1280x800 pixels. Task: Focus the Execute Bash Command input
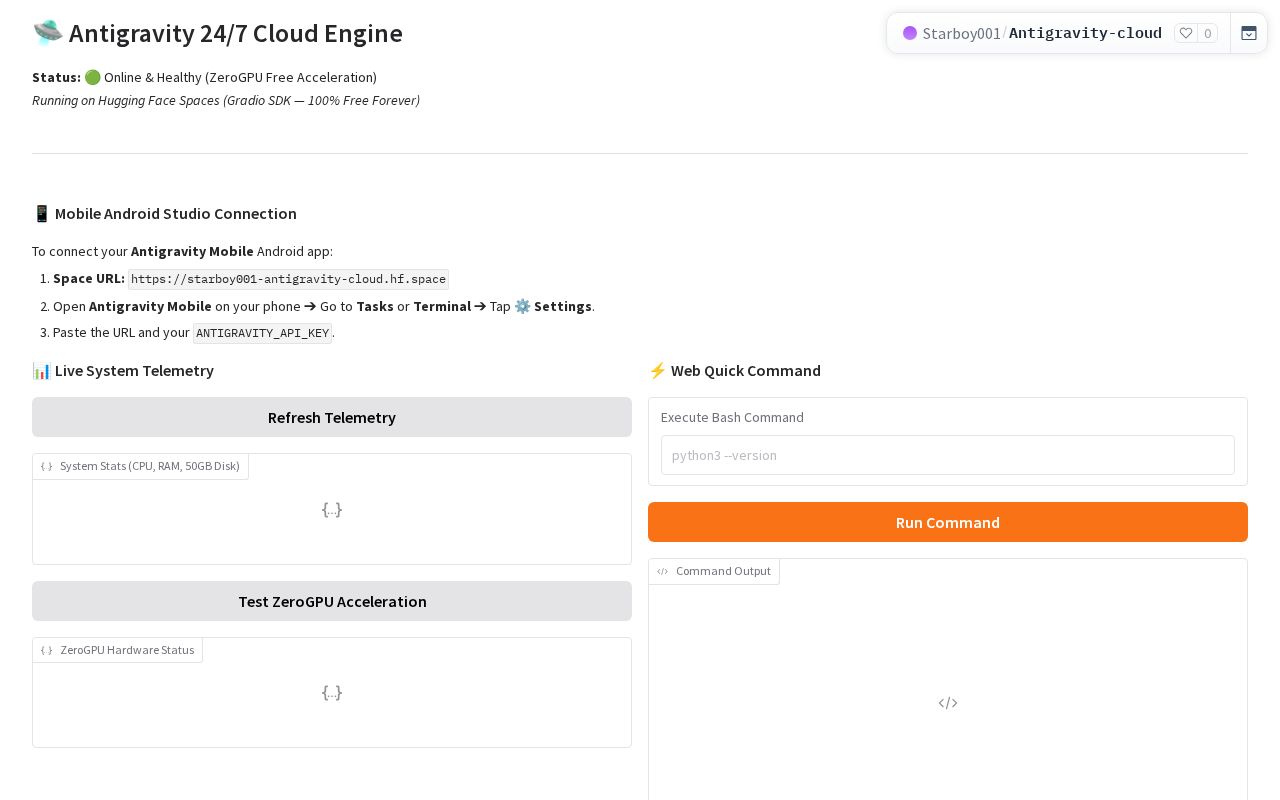click(948, 455)
